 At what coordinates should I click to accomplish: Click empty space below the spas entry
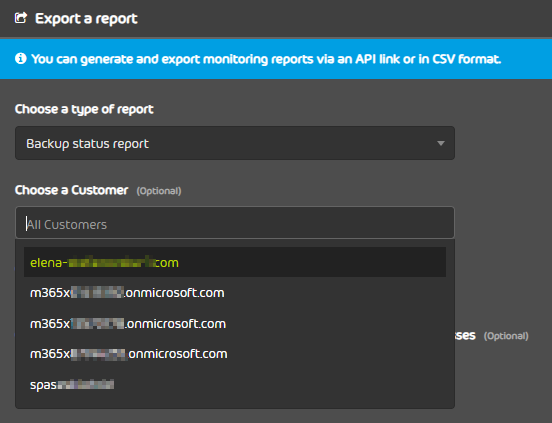(235, 403)
